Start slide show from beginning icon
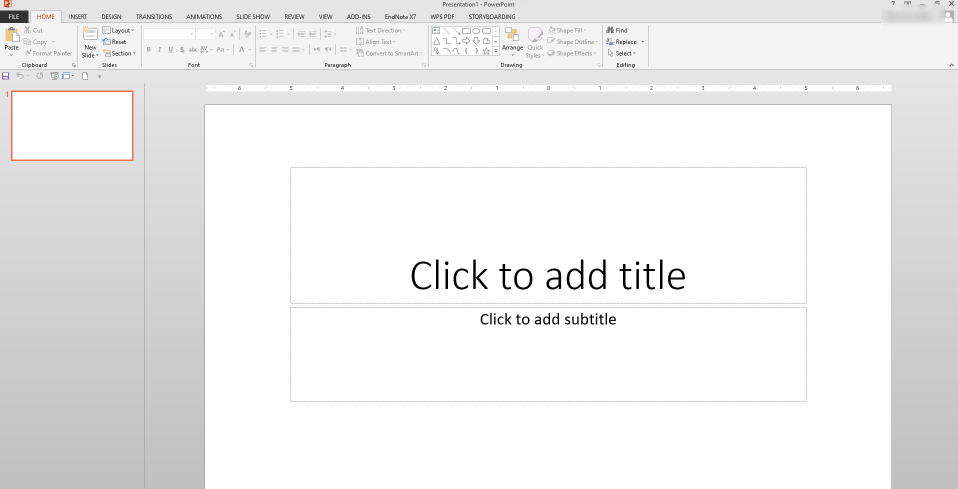Screen dimensions: 958x489 (x=54, y=76)
